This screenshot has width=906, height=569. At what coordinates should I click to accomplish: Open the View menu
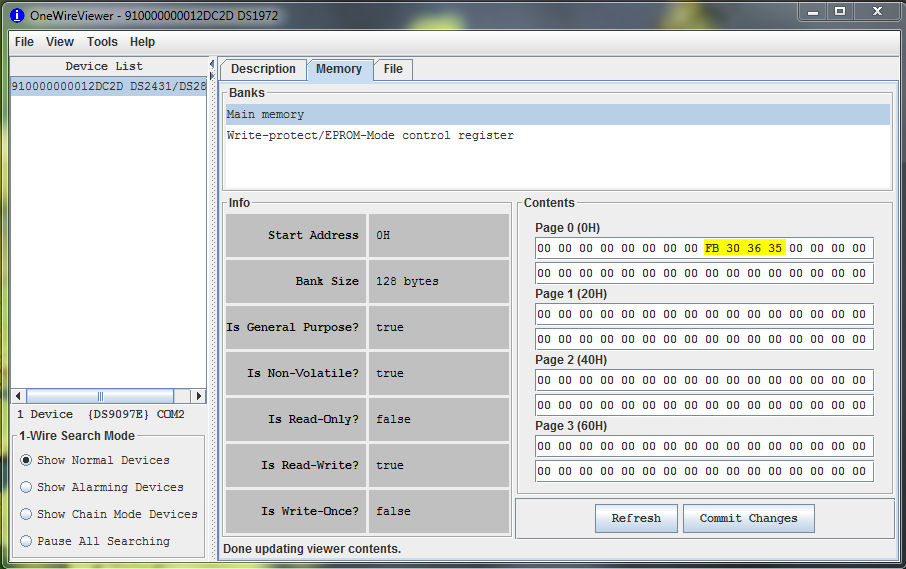click(60, 42)
